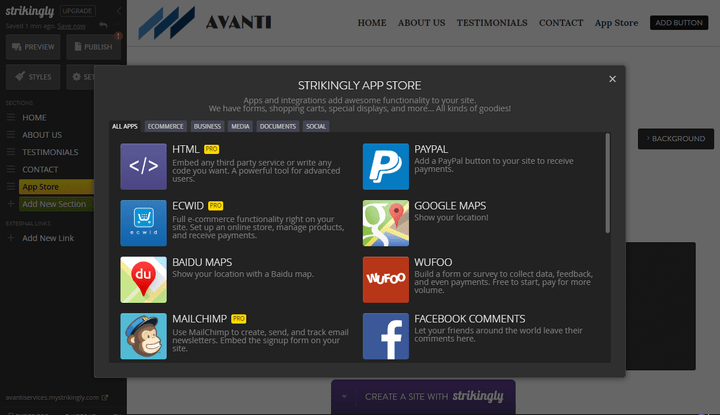
Task: Switch to the Ecommerce tab
Action: 165,126
